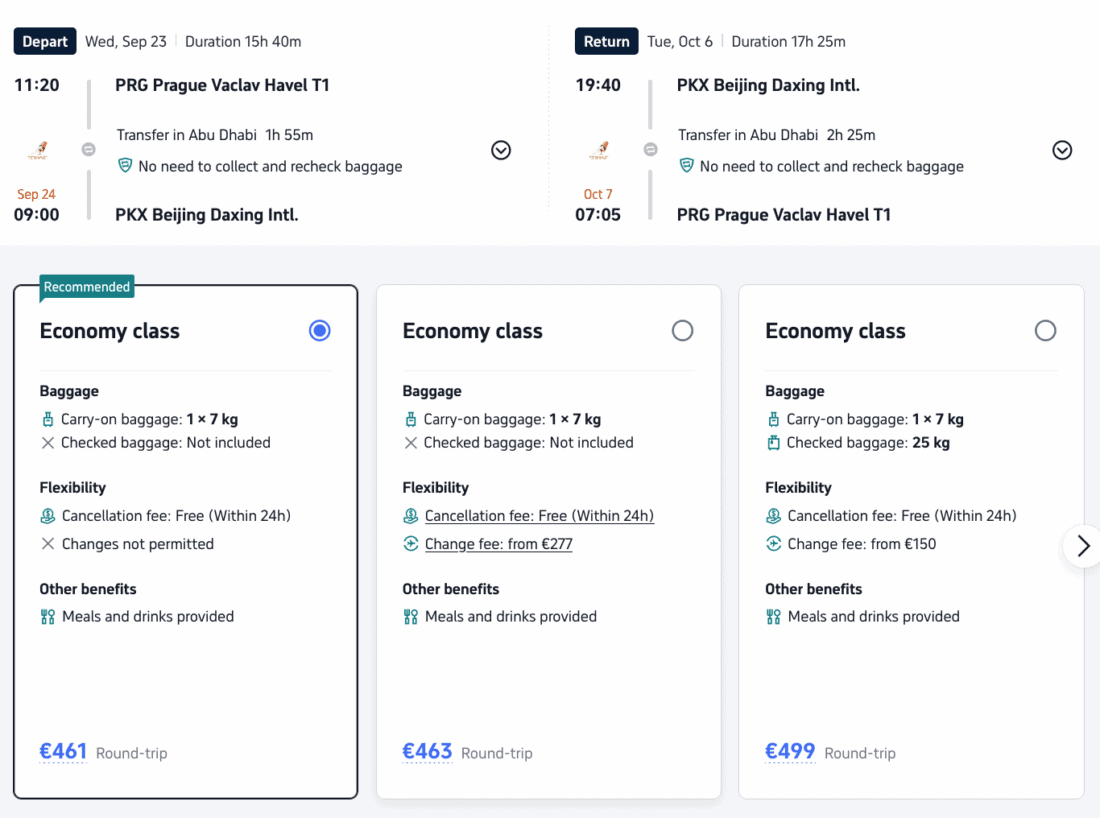
Task: Click the Return label tab
Action: 606,41
